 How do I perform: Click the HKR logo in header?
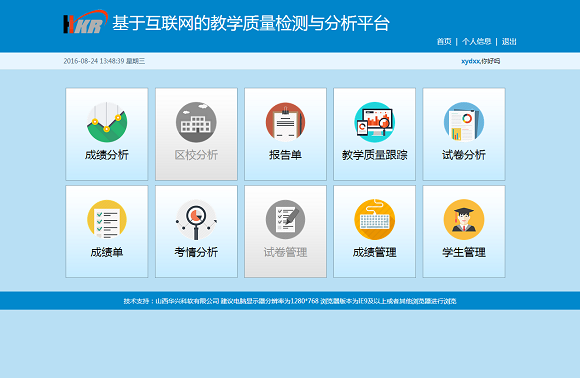pyautogui.click(x=85, y=22)
